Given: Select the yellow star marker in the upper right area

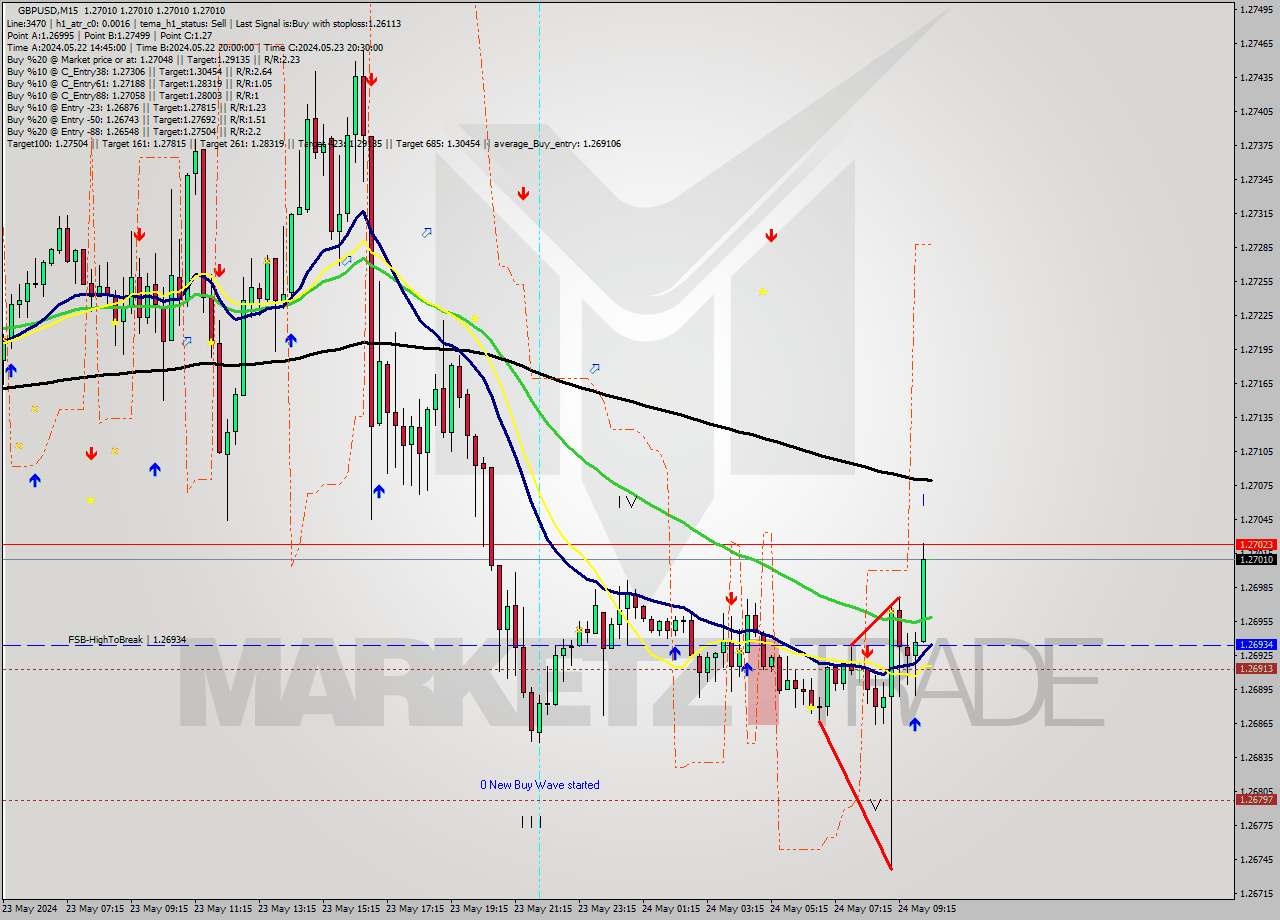Looking at the screenshot, I should [x=762, y=291].
